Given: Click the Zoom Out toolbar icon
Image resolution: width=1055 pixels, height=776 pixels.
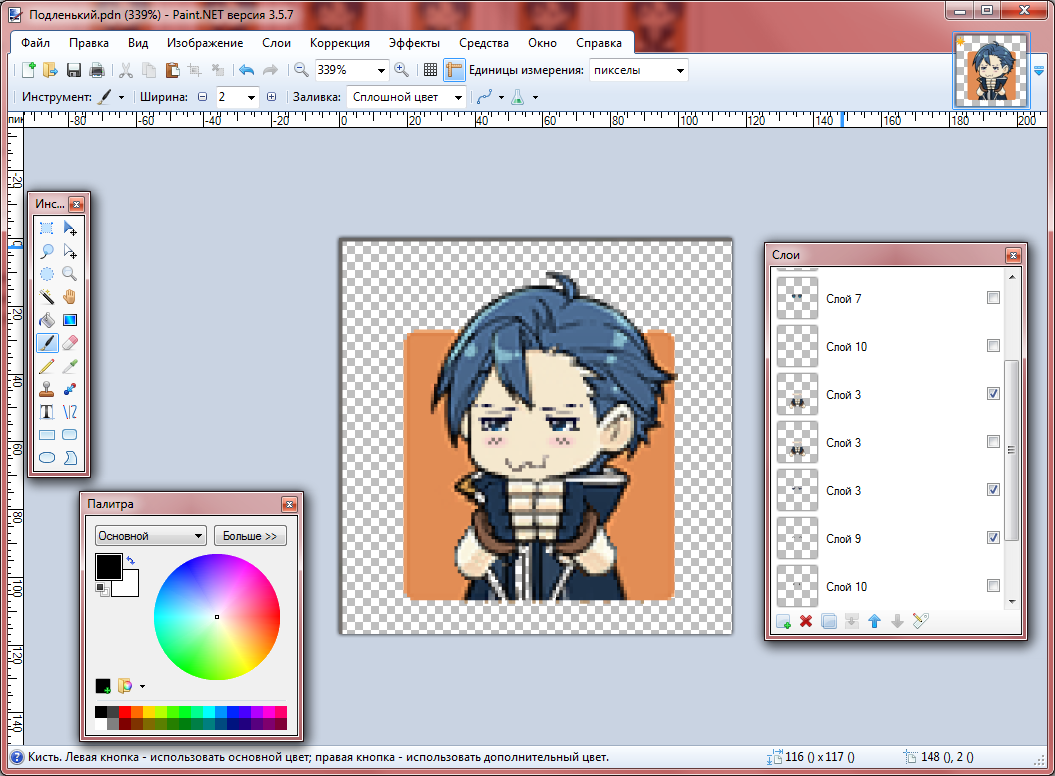Looking at the screenshot, I should coord(301,70).
